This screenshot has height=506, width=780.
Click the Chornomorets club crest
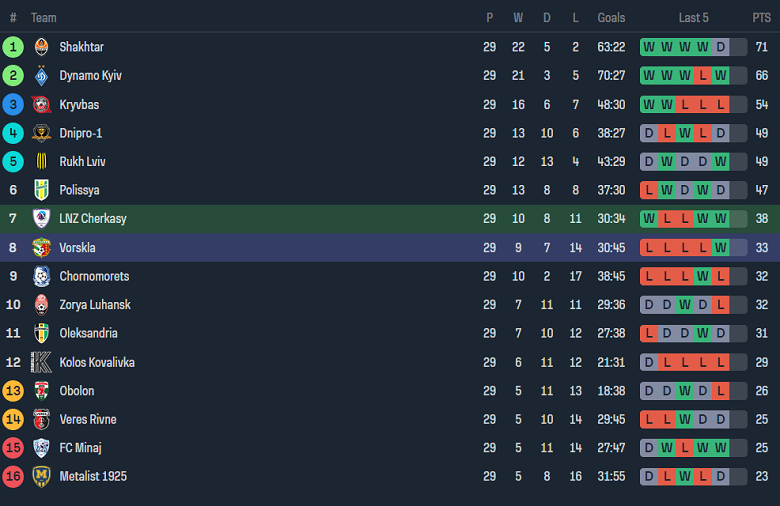41,276
